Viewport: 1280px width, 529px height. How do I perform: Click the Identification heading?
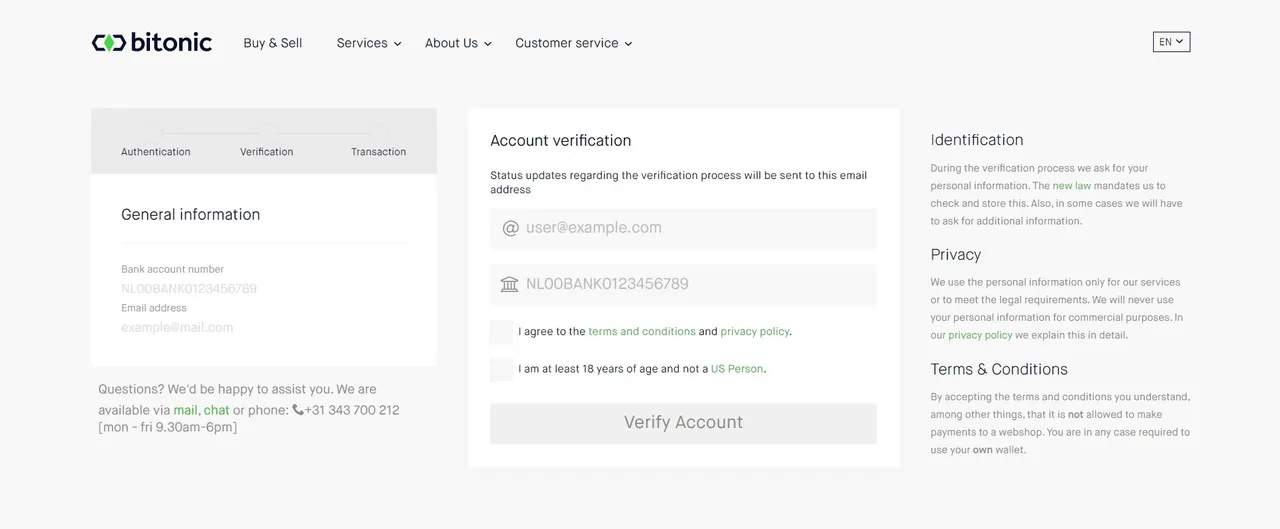tap(977, 140)
